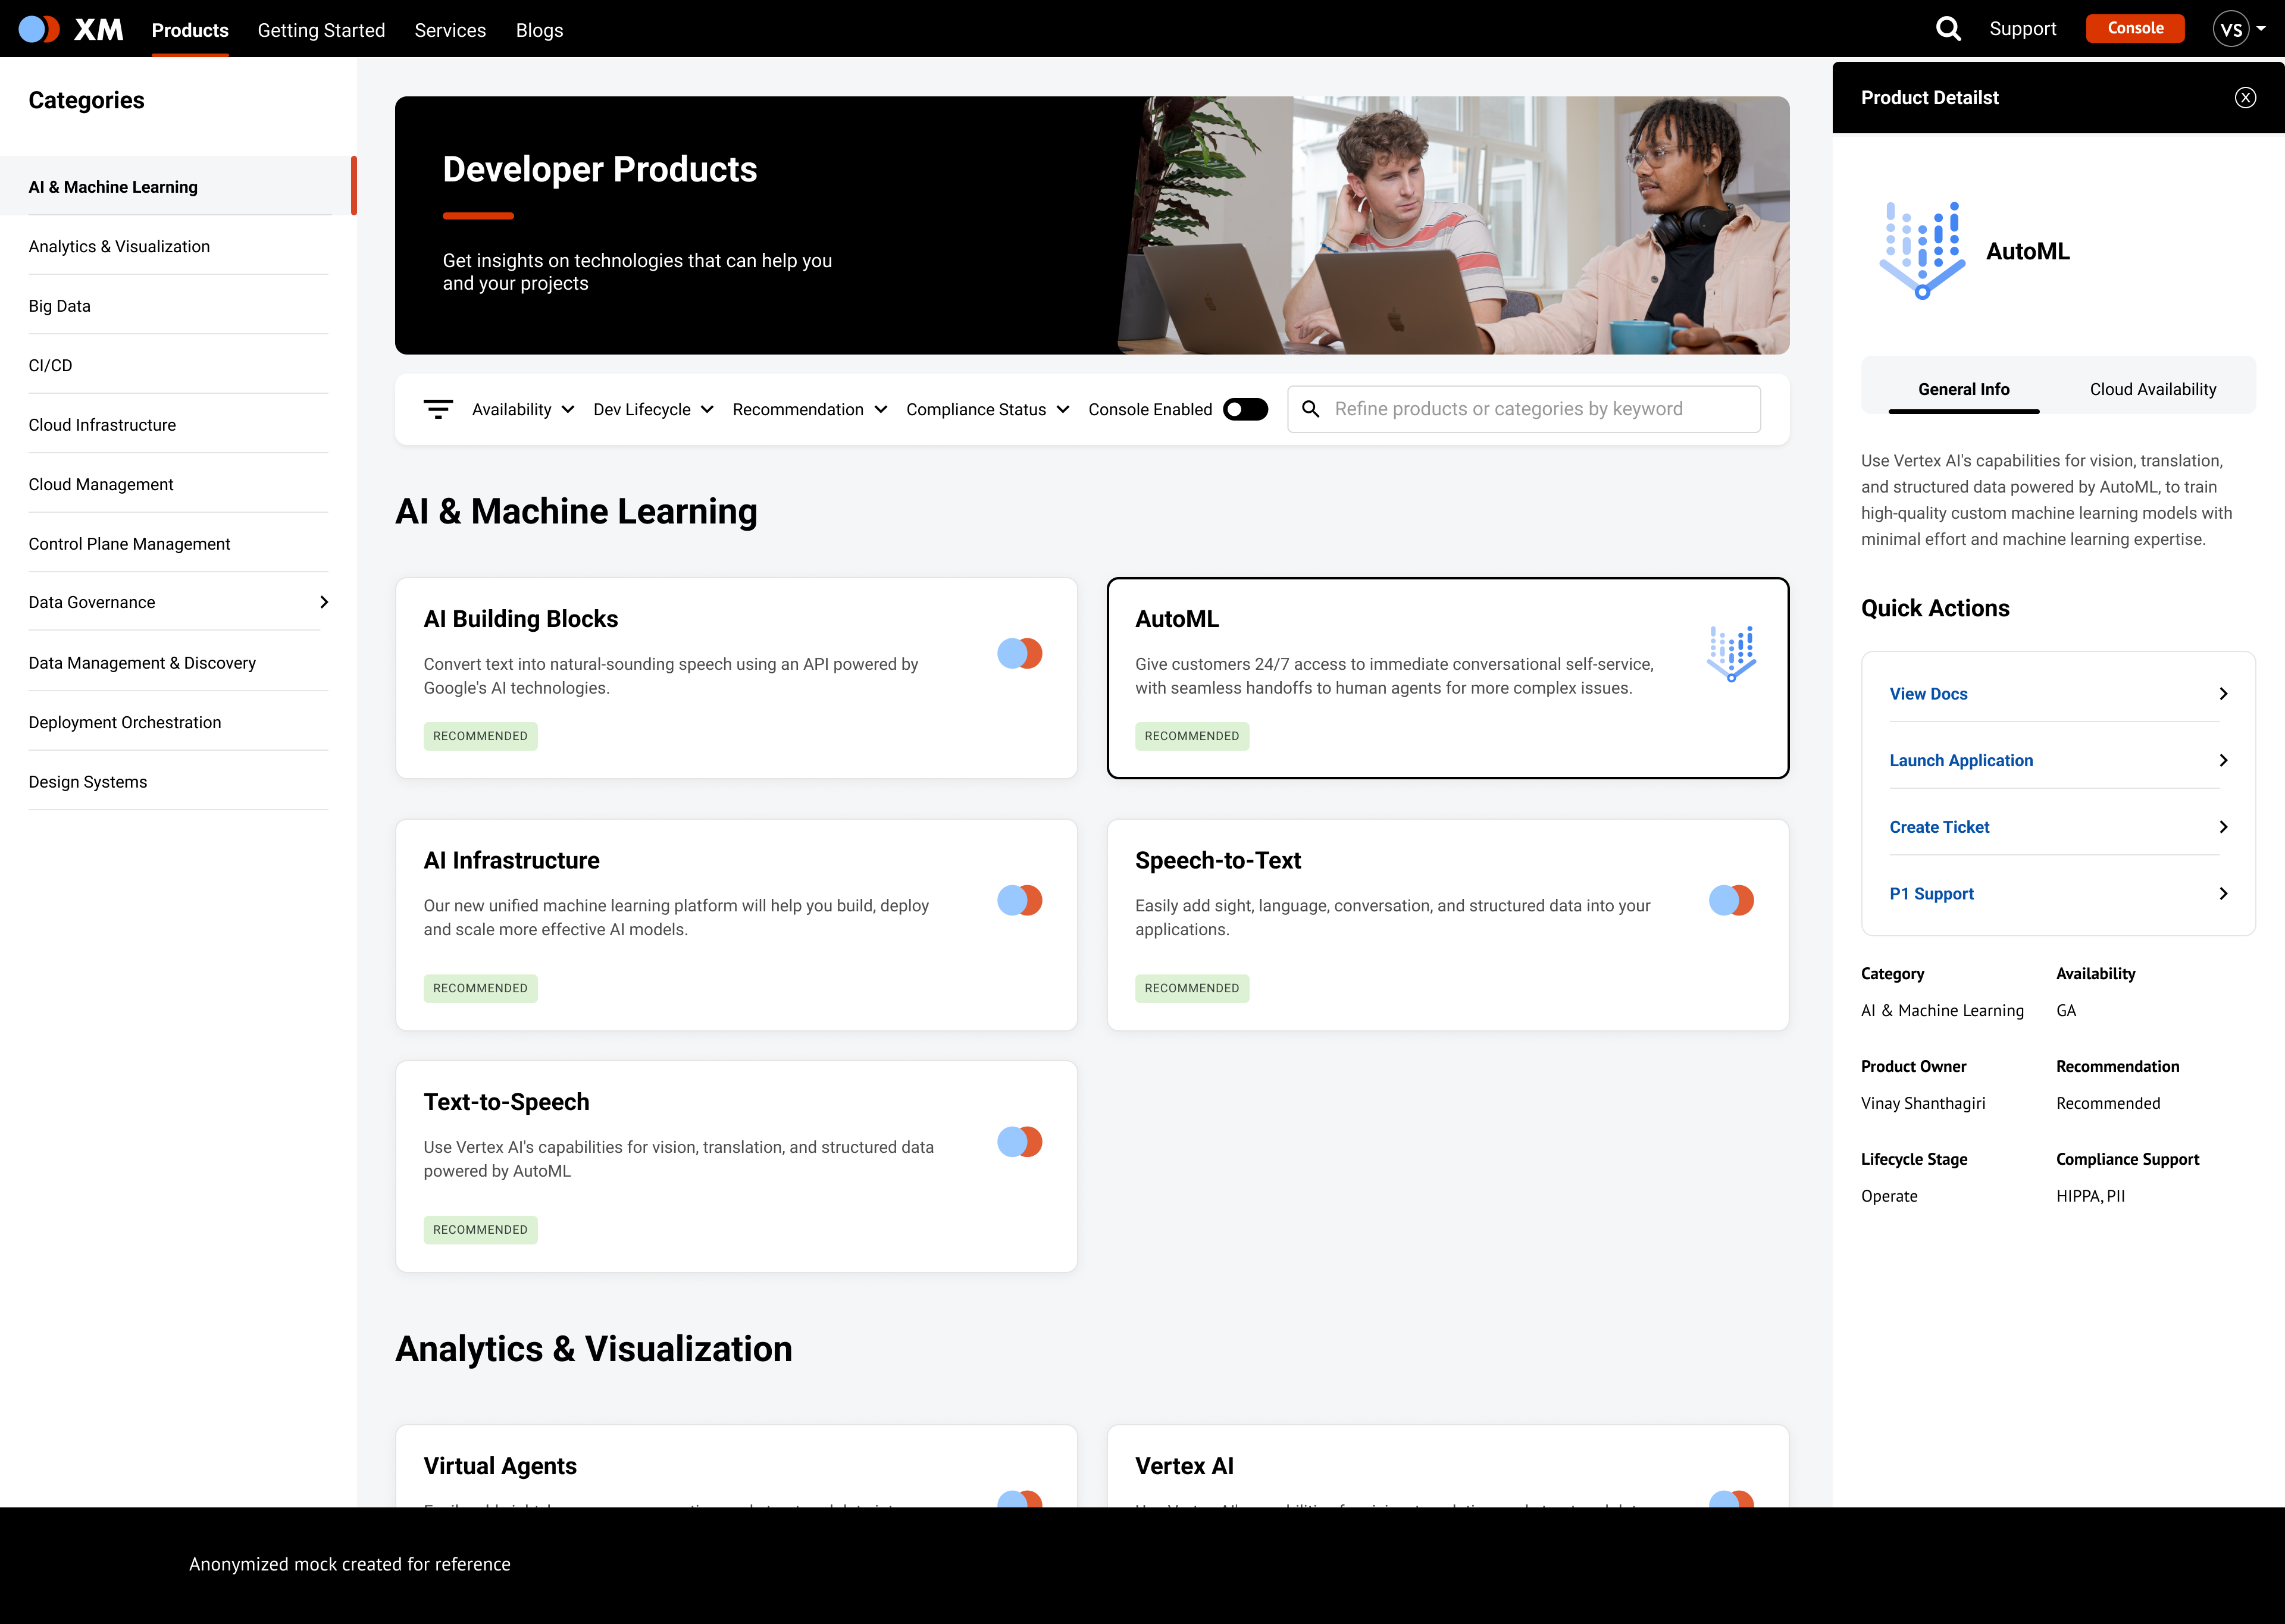Screen dimensions: 2285x1624
Task: Open the Compliance Status dropdown
Action: coord(987,408)
